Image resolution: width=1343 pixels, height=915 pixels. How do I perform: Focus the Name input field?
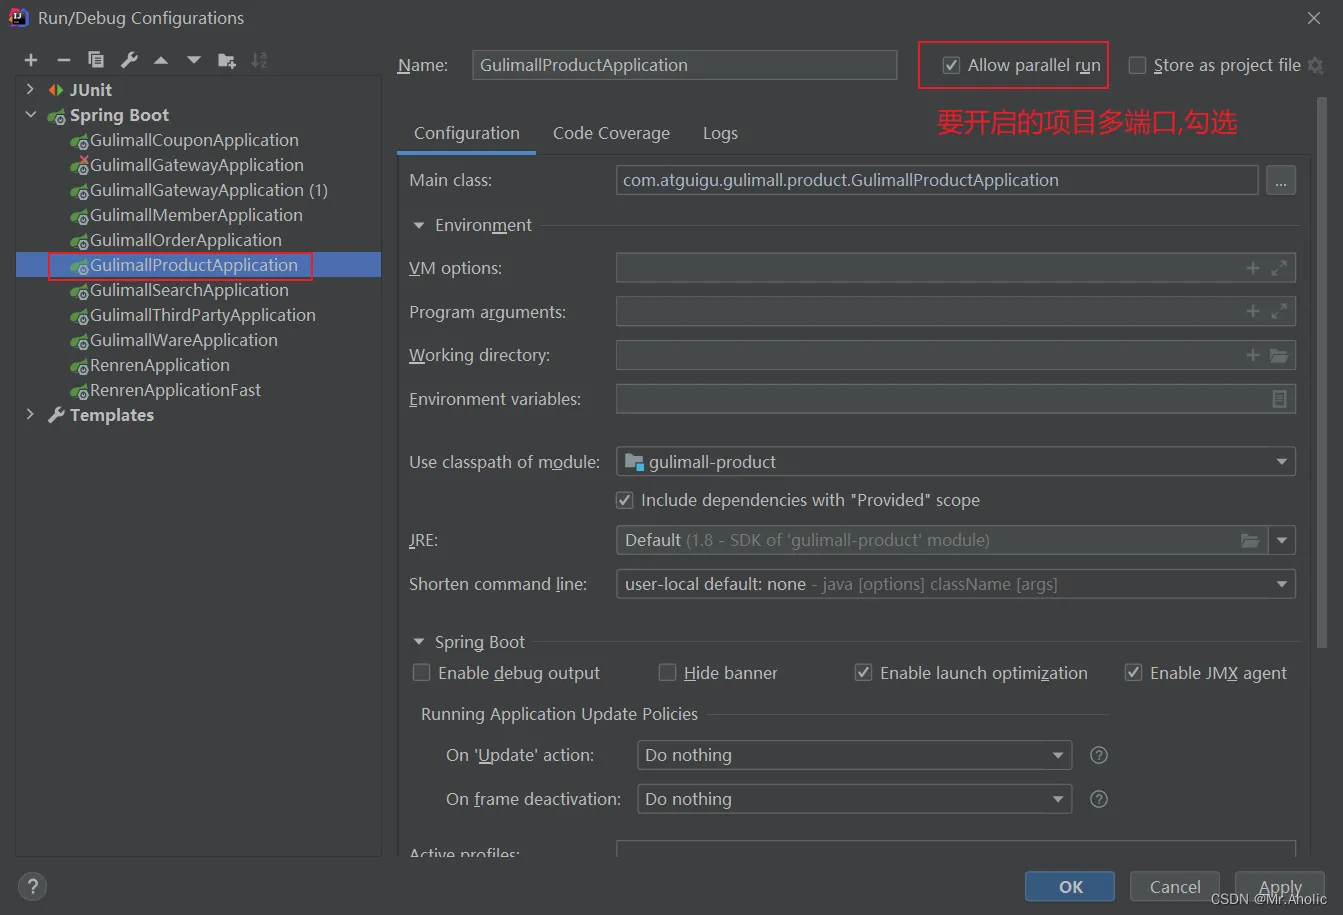[684, 65]
